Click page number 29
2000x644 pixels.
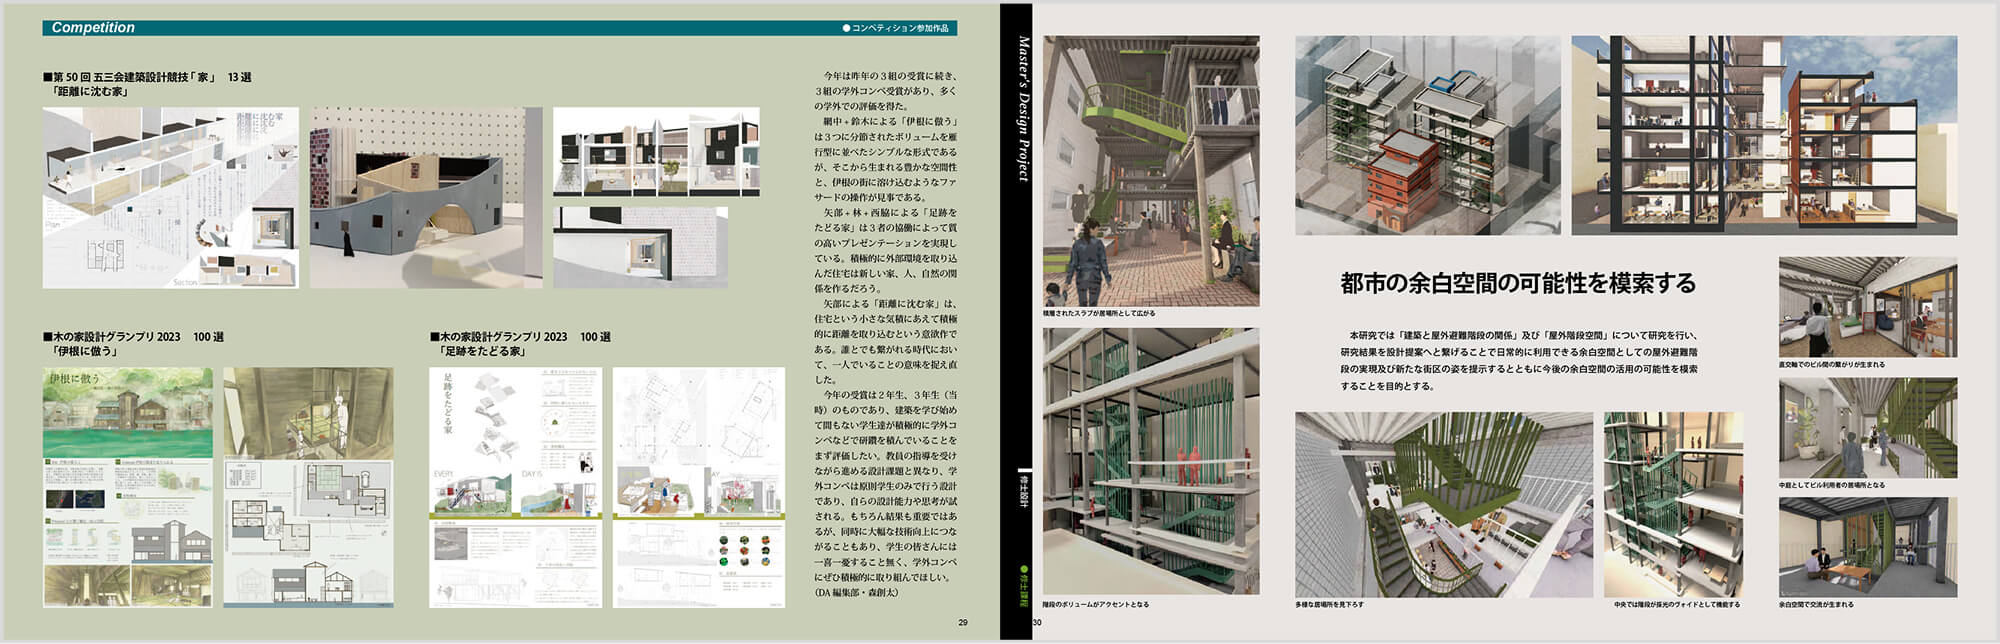pos(962,622)
